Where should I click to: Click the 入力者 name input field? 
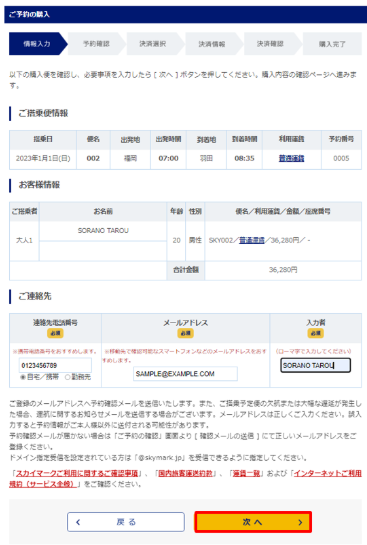(316, 365)
